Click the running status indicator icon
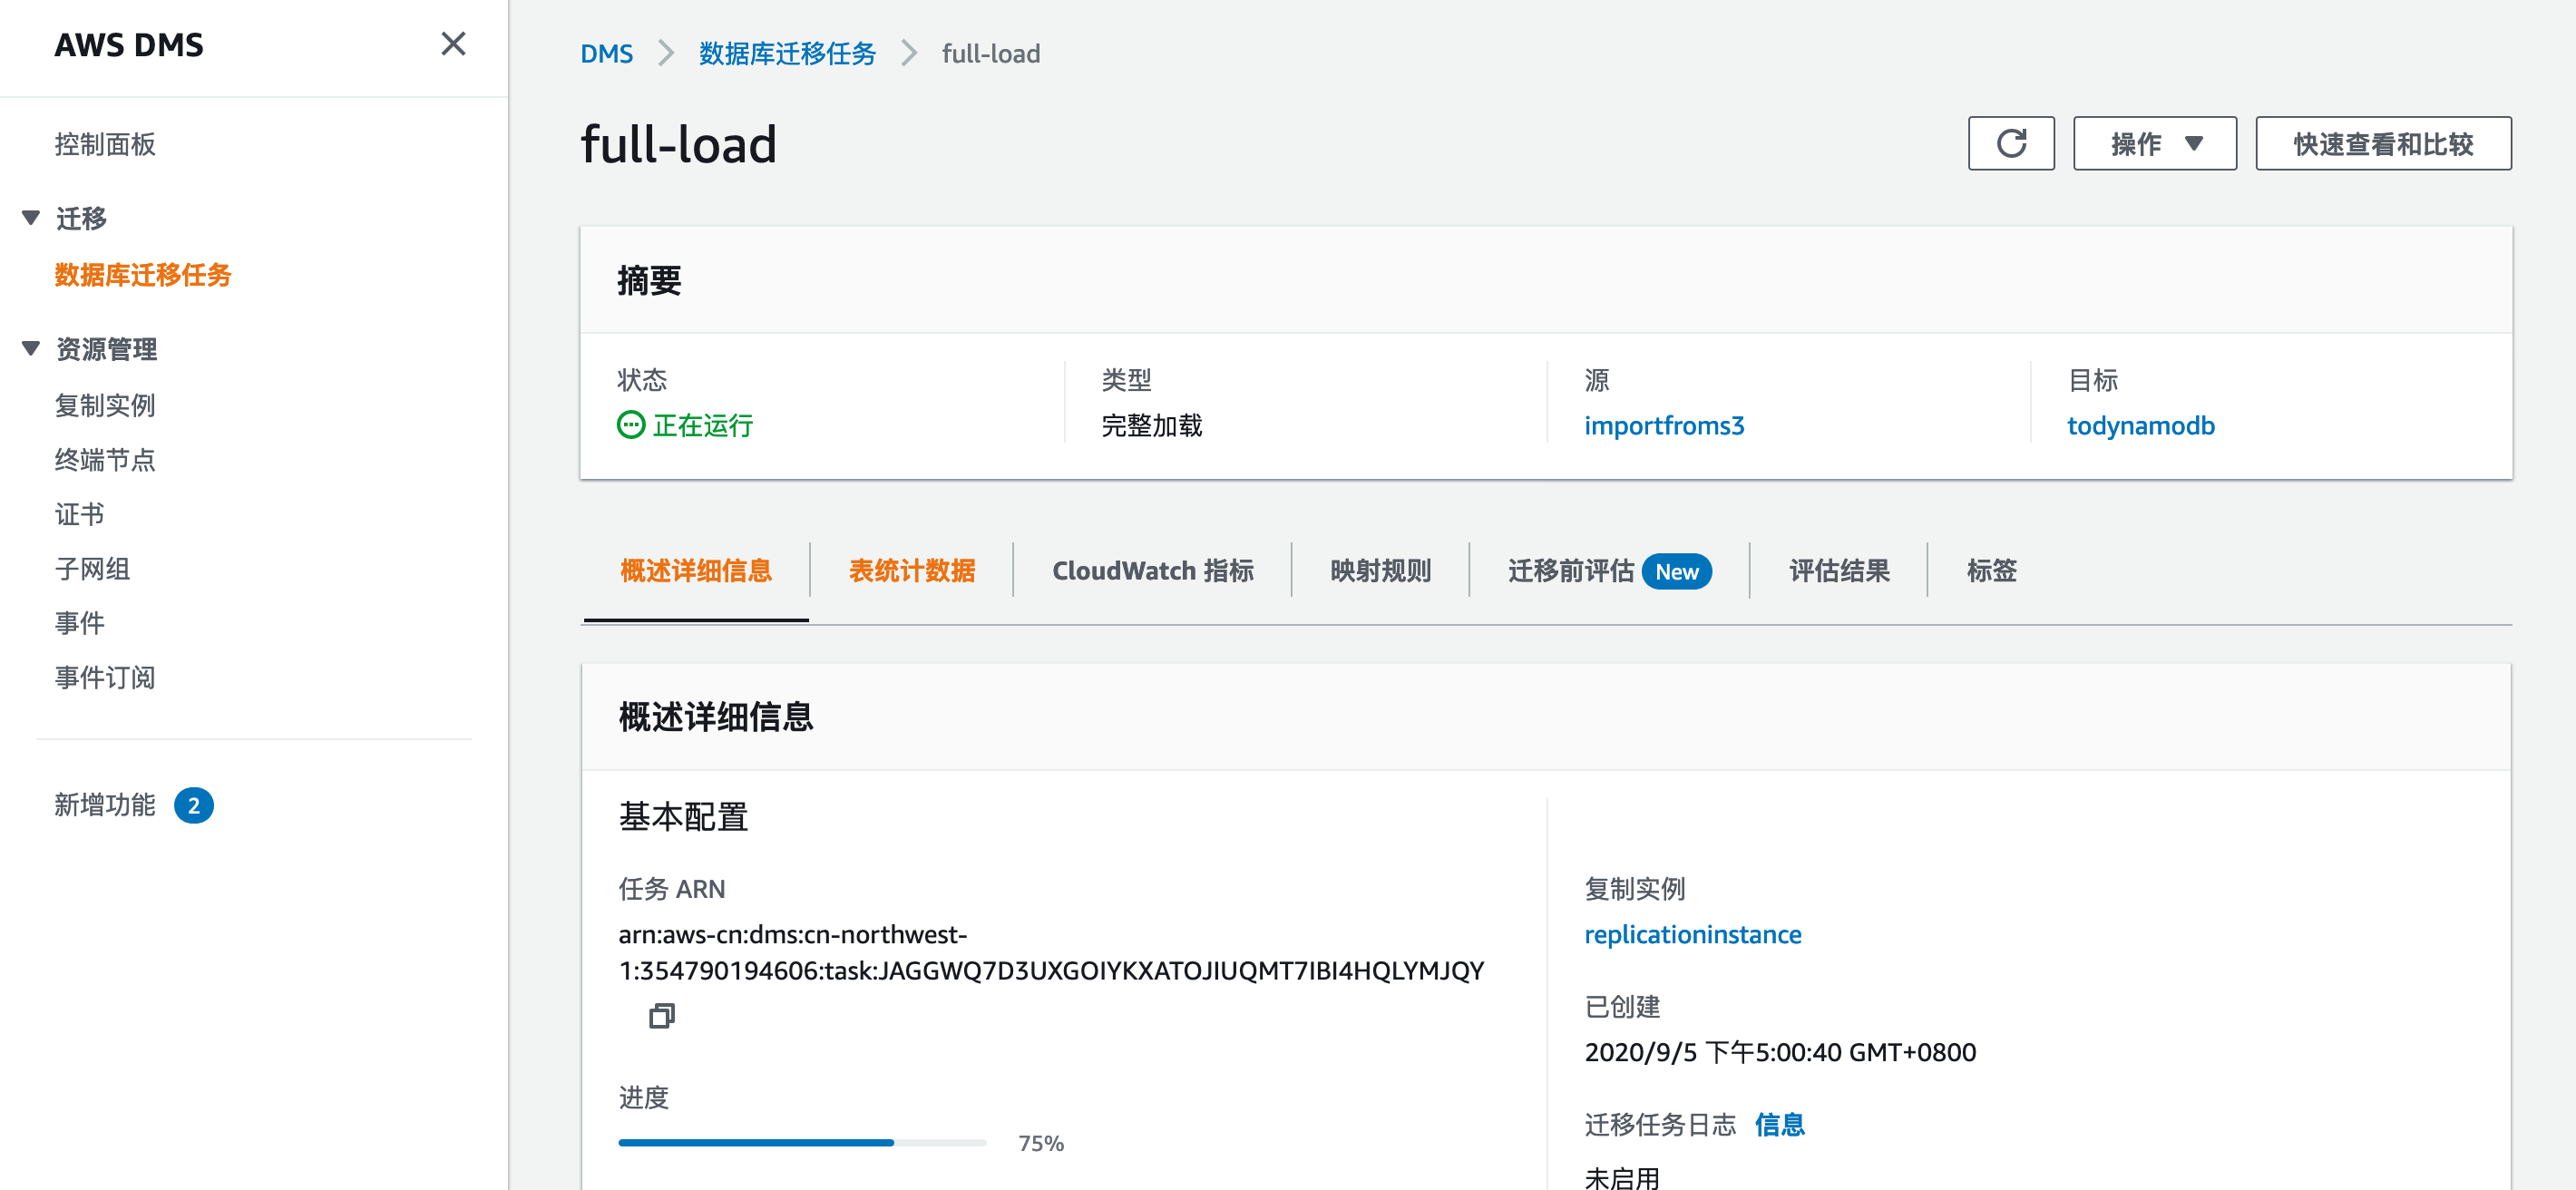 pyautogui.click(x=630, y=425)
